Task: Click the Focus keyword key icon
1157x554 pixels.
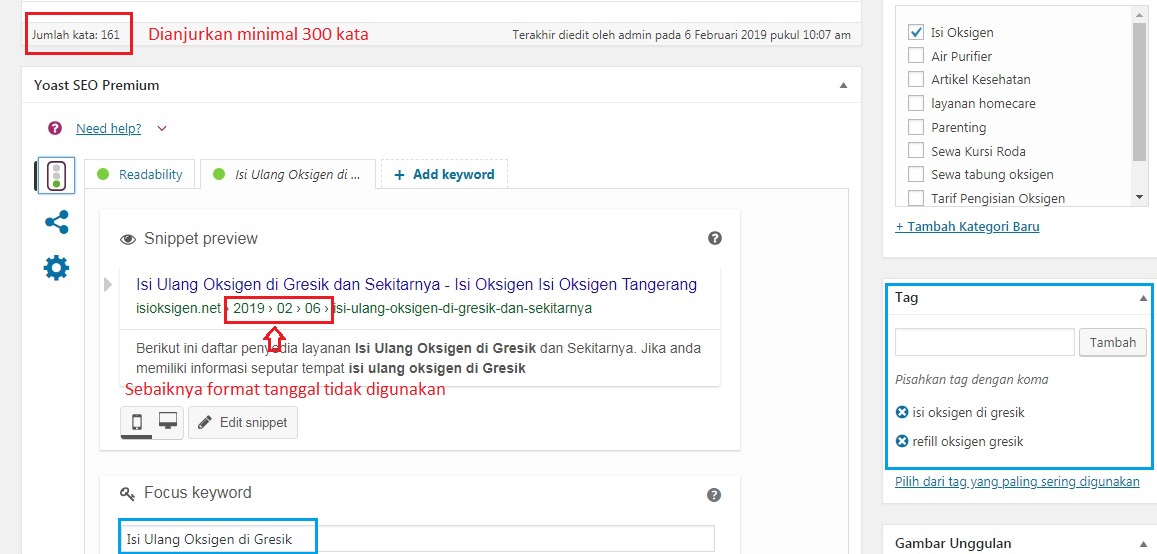Action: tap(128, 494)
